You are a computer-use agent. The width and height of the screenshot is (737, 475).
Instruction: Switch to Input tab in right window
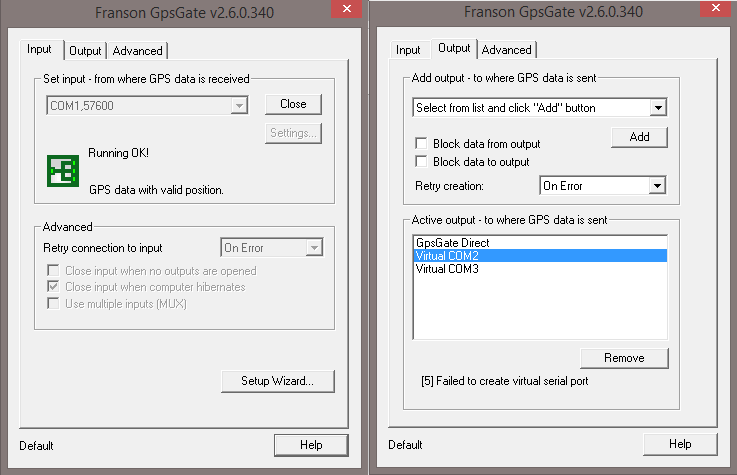click(x=408, y=50)
